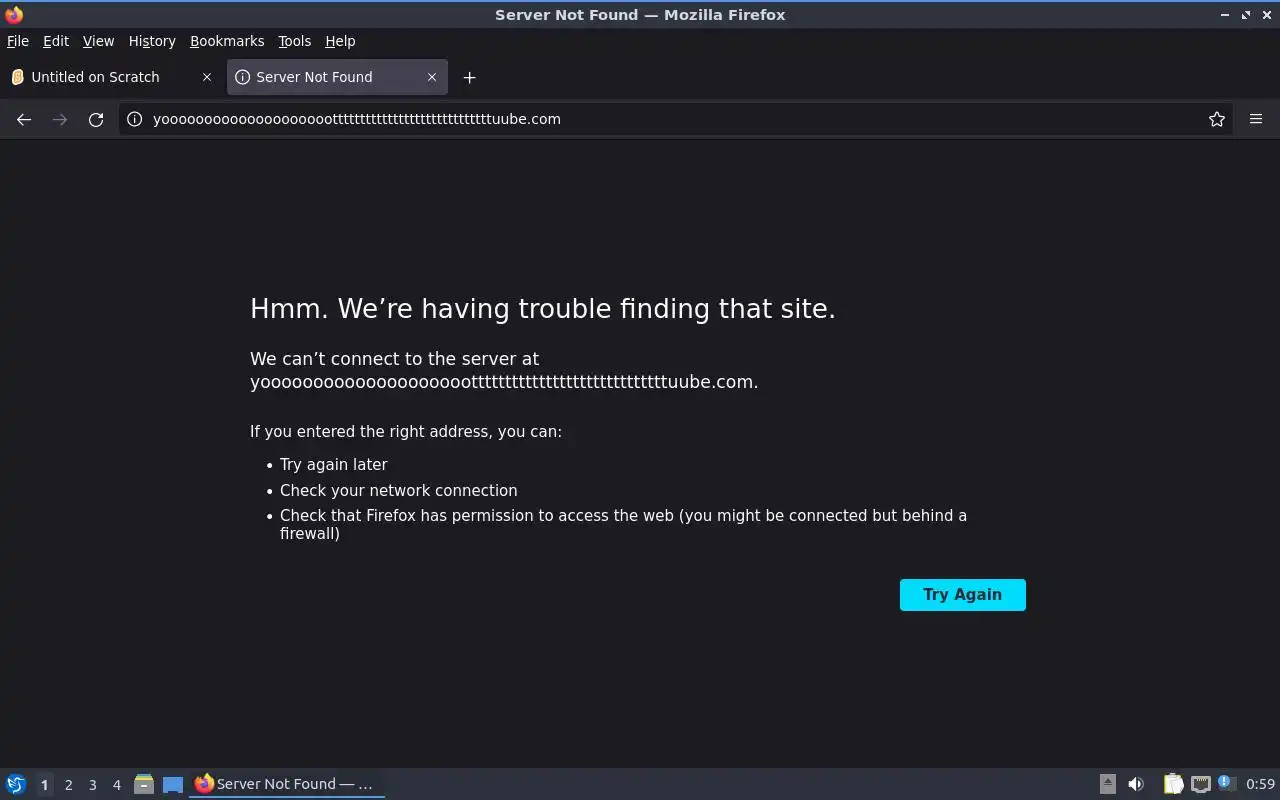Click the "We can't connect to the server at" line
The height and width of the screenshot is (800, 1280).
tap(394, 359)
